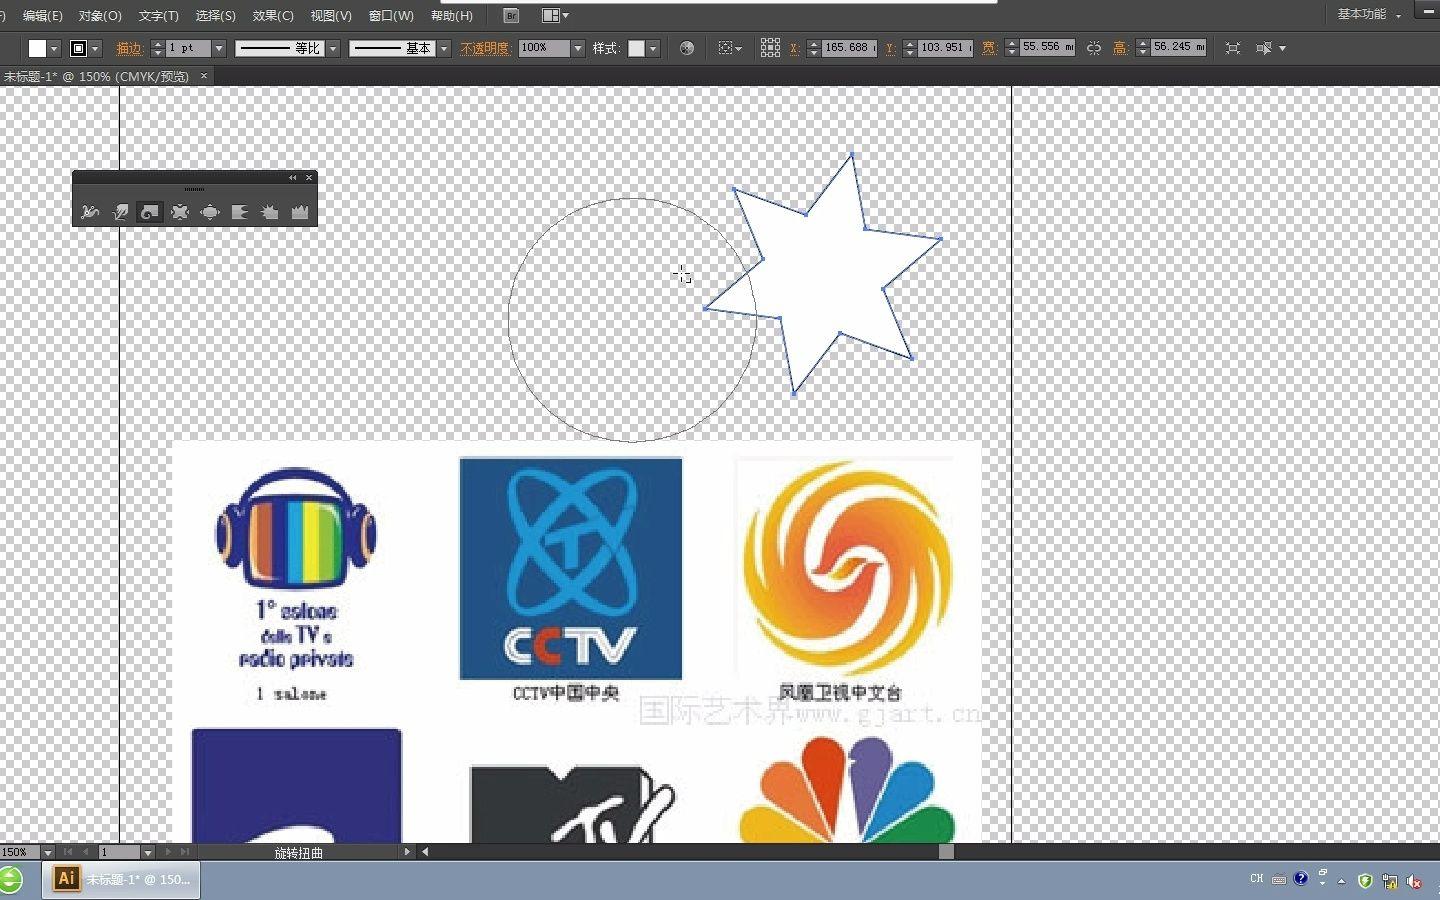Screen dimensions: 1440x900
Task: Open the select similar objects icon dropdown
Action: [1270, 48]
